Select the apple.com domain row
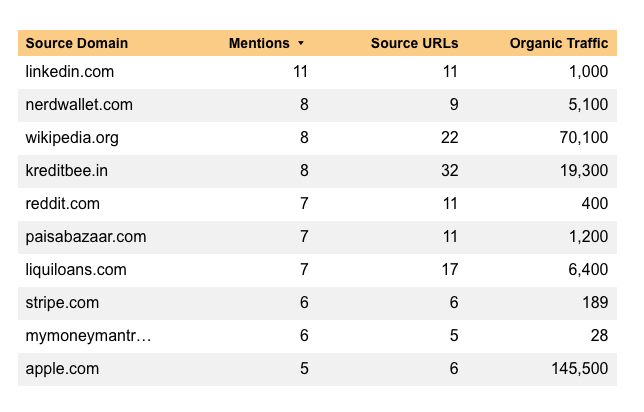The width and height of the screenshot is (644, 412). 62,368
